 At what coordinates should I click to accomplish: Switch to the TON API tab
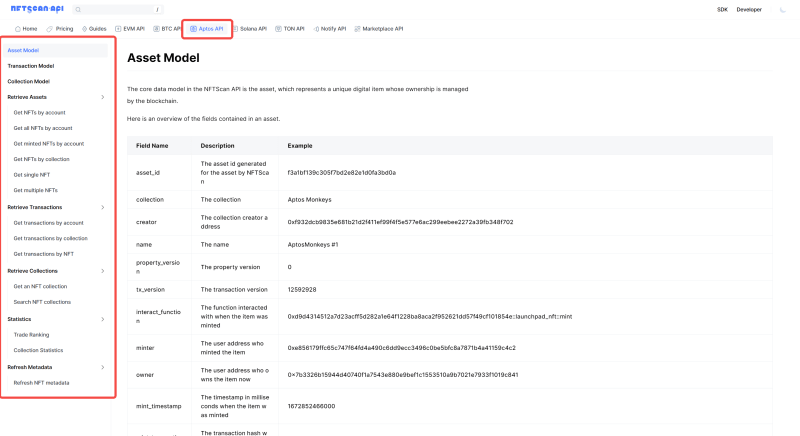pyautogui.click(x=290, y=29)
